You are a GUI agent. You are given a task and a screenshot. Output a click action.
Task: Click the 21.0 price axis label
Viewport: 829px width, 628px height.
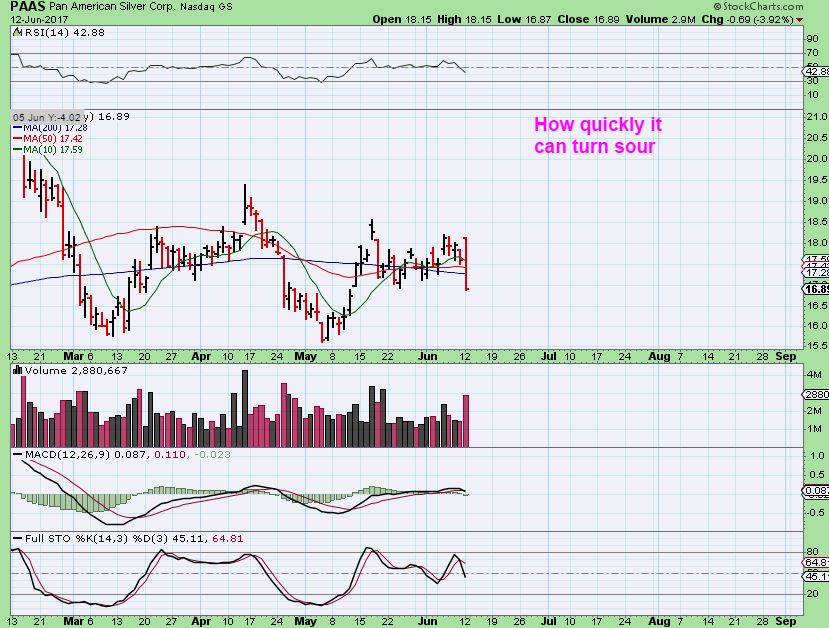tap(817, 117)
